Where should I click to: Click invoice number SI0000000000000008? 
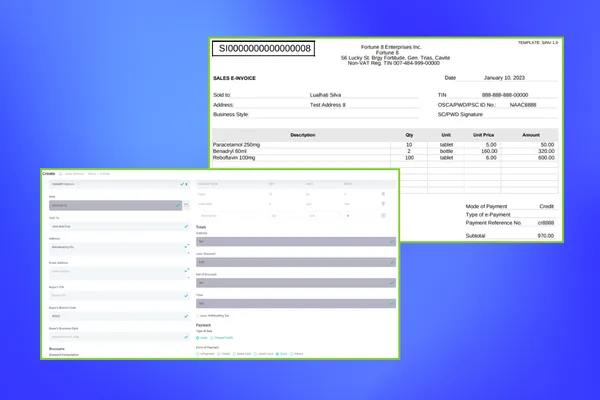click(264, 49)
